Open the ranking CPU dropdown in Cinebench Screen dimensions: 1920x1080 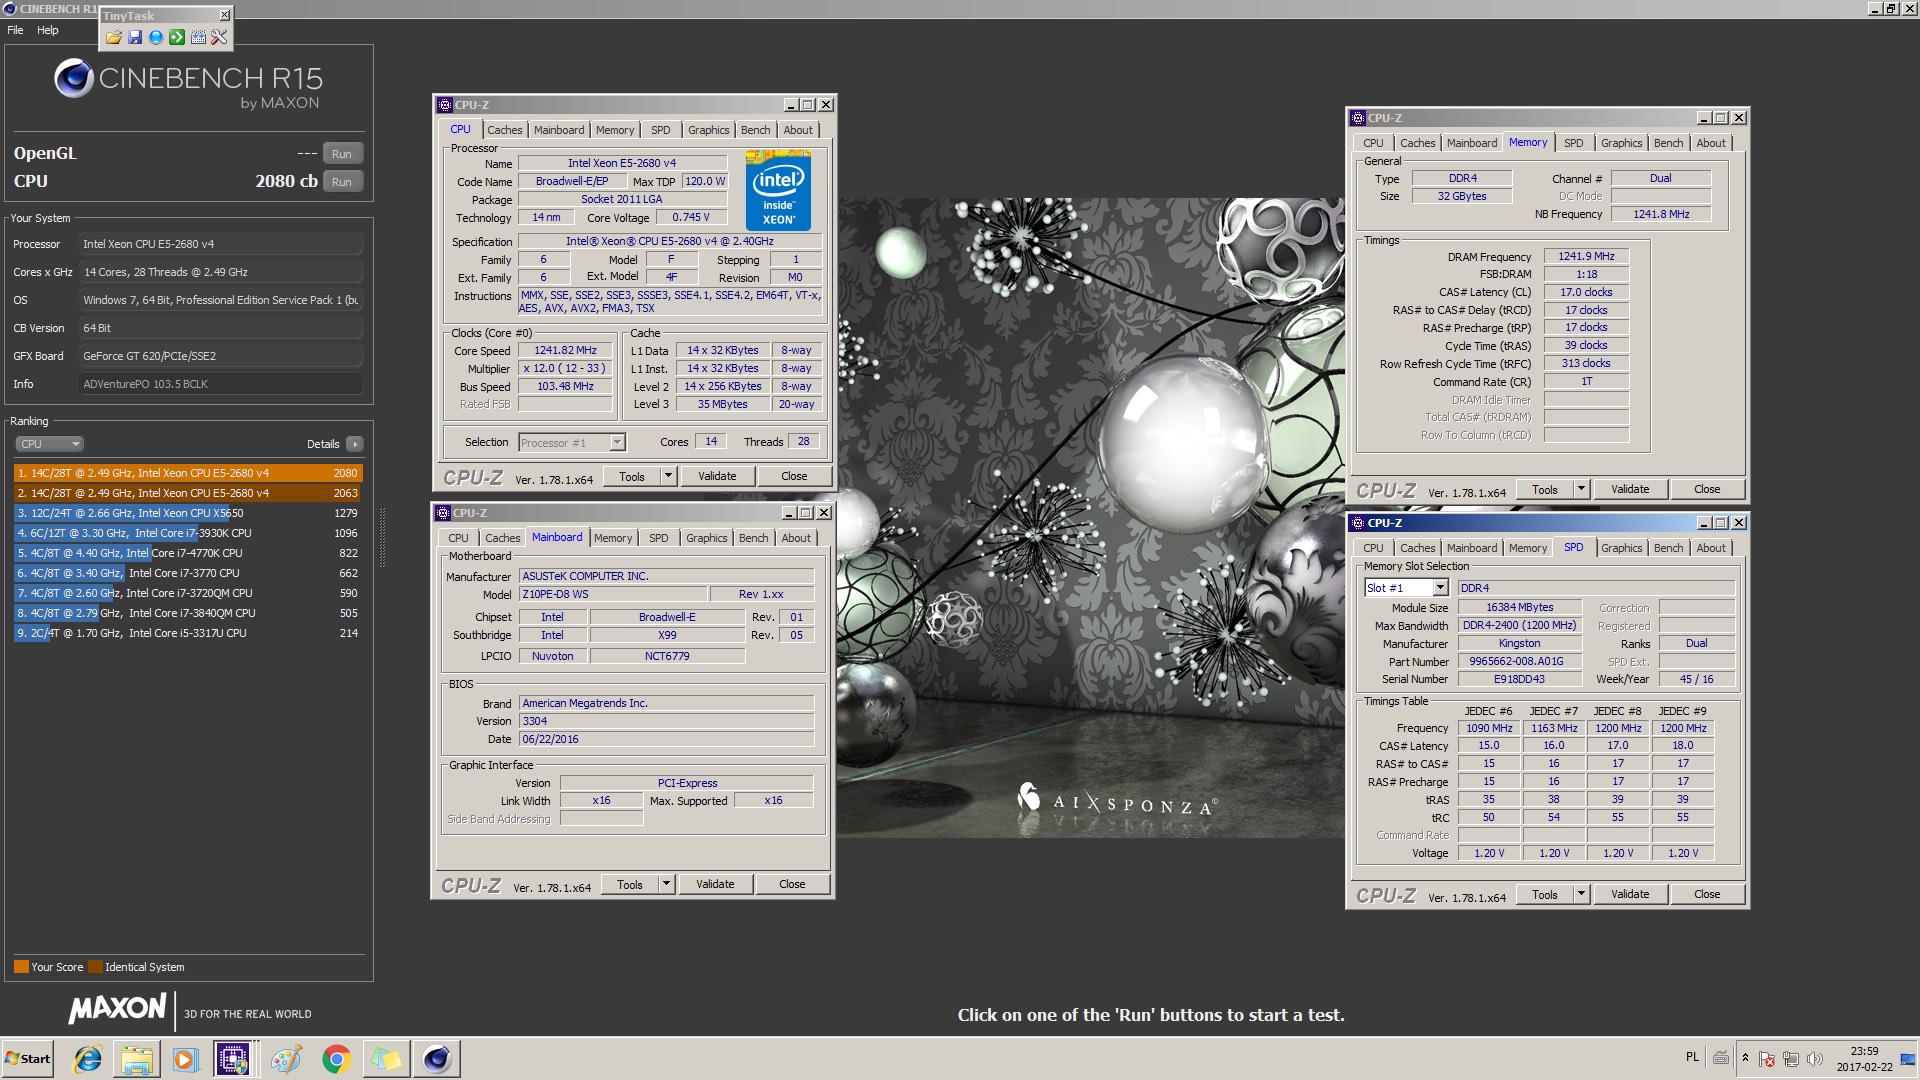click(49, 444)
